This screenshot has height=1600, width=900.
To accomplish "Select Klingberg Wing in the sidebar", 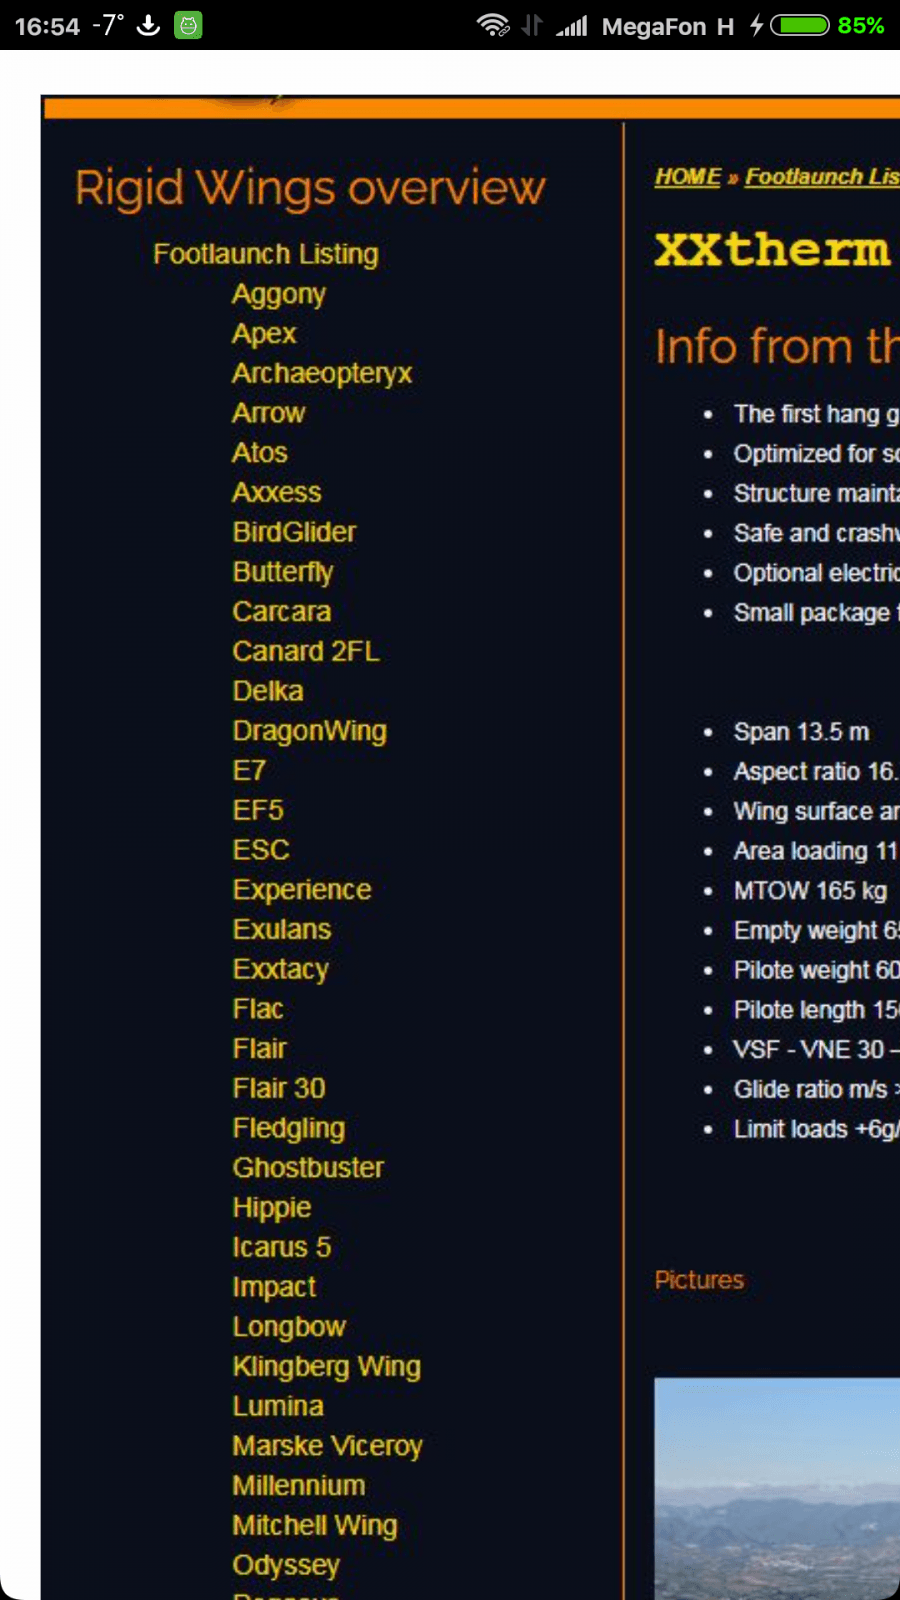I will click(x=326, y=1366).
